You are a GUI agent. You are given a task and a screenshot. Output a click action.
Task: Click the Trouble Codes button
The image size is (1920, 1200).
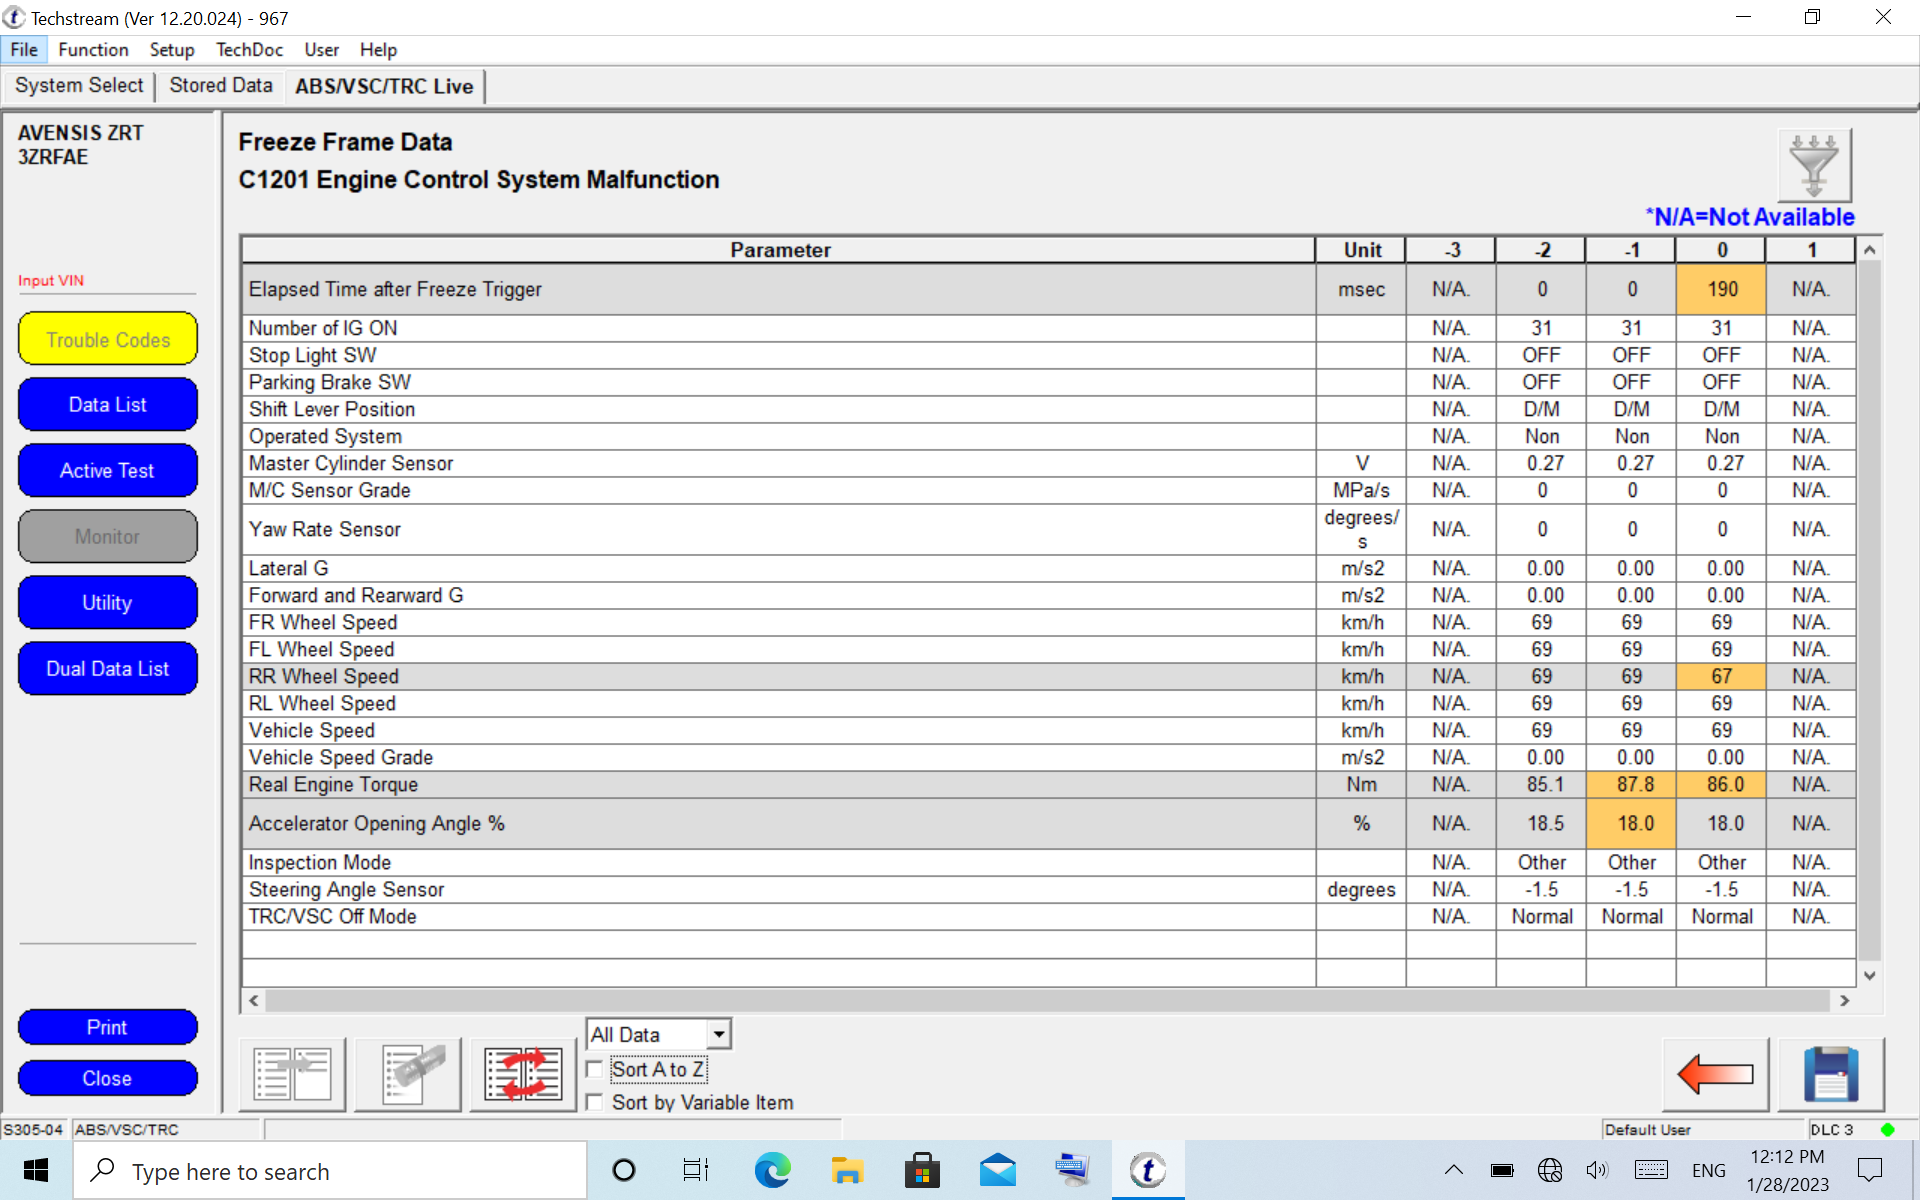point(107,339)
